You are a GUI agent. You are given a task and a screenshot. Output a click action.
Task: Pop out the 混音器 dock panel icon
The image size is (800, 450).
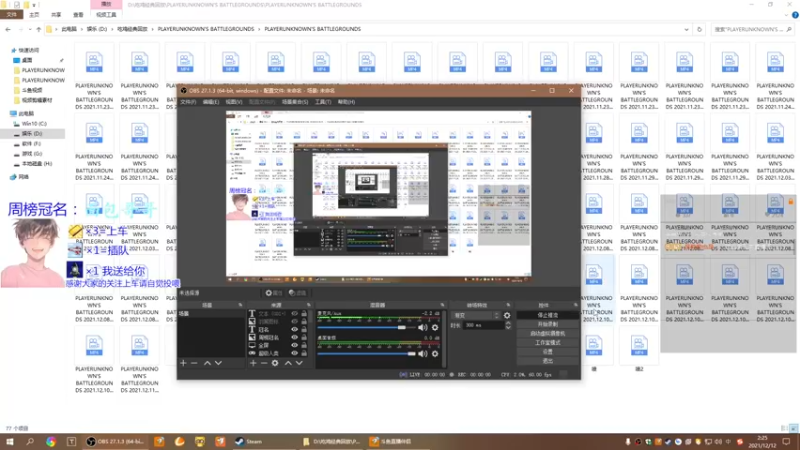point(442,305)
